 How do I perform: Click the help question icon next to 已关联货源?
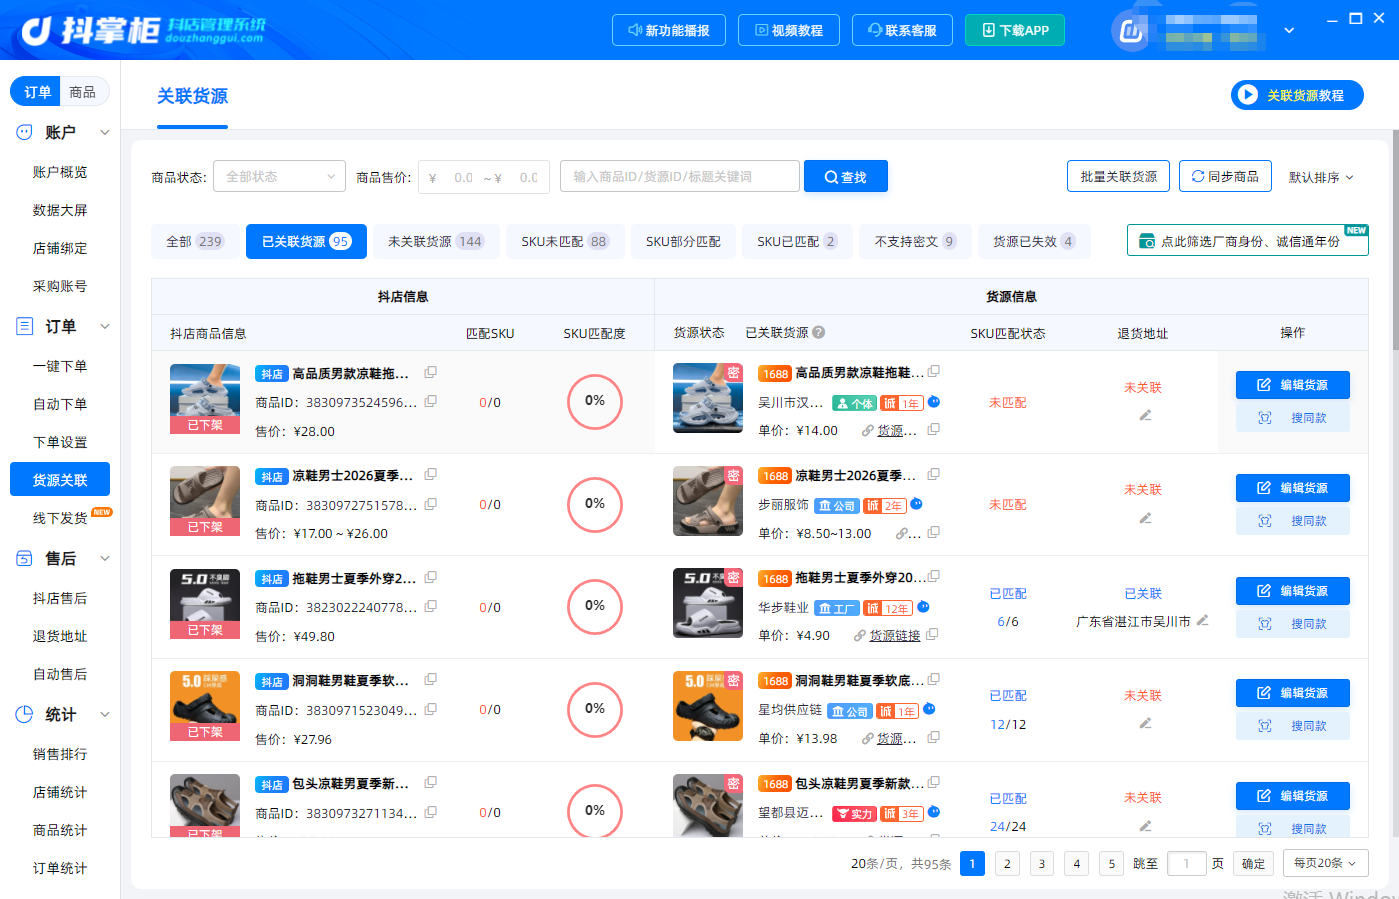818,332
